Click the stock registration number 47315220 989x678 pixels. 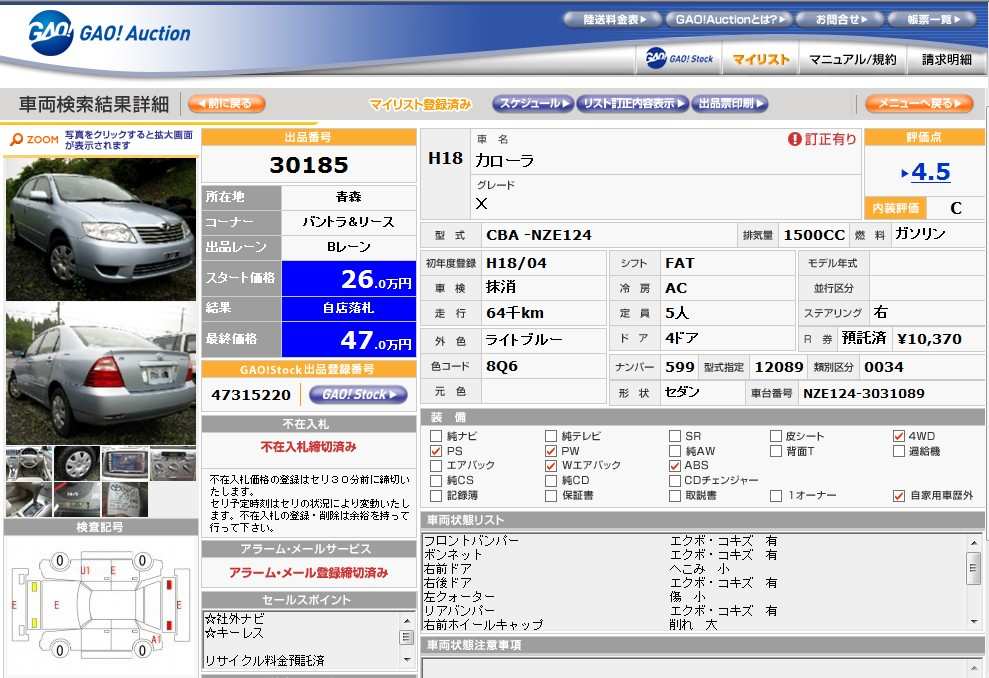[x=251, y=395]
